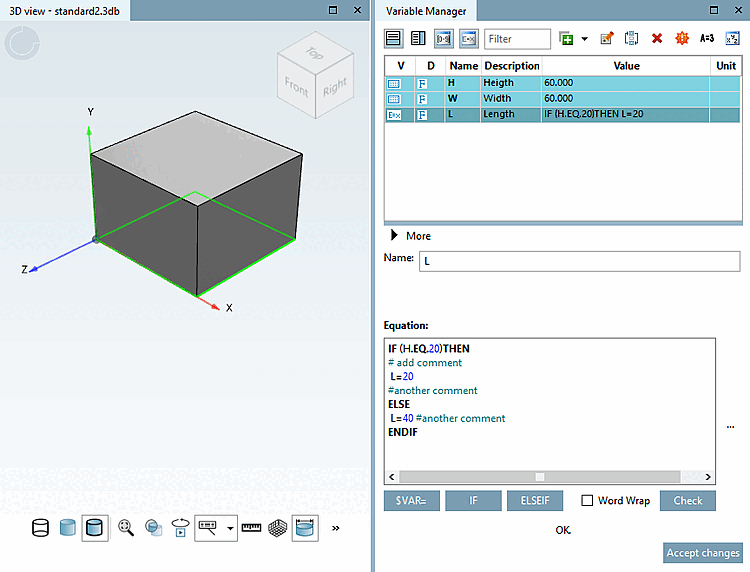Enable the Word Wrap checkbox
Image resolution: width=750 pixels, height=572 pixels.
tap(588, 501)
